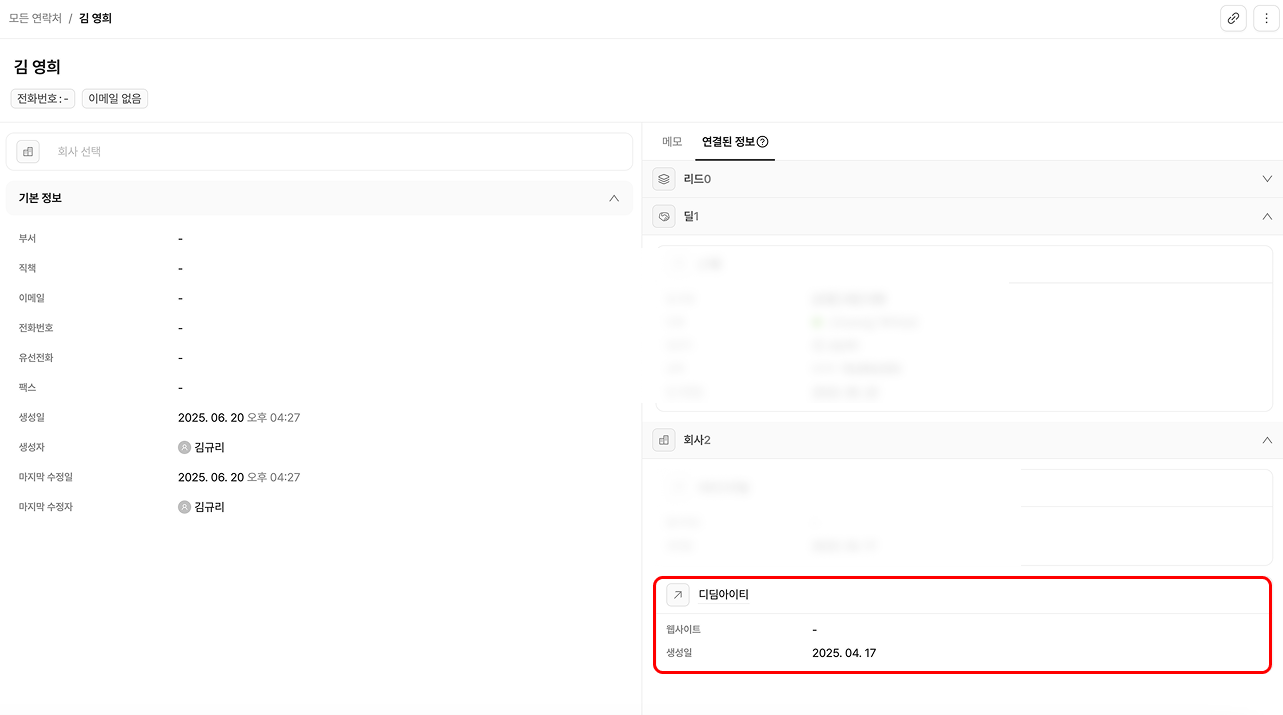Viewport: 1283px width, 715px height.
Task: Open 디딤아이티 with the arrow icon
Action: click(x=678, y=595)
